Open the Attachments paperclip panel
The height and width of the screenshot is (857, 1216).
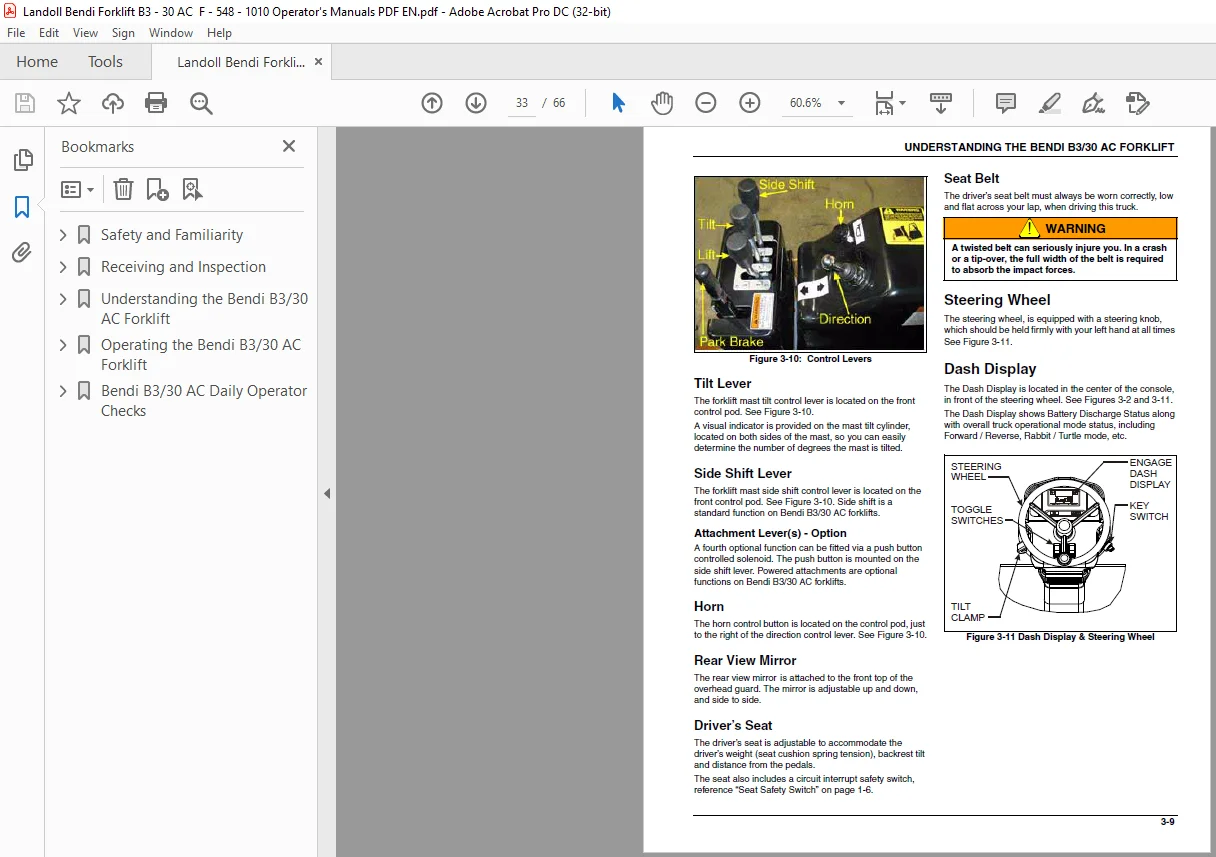[x=22, y=252]
